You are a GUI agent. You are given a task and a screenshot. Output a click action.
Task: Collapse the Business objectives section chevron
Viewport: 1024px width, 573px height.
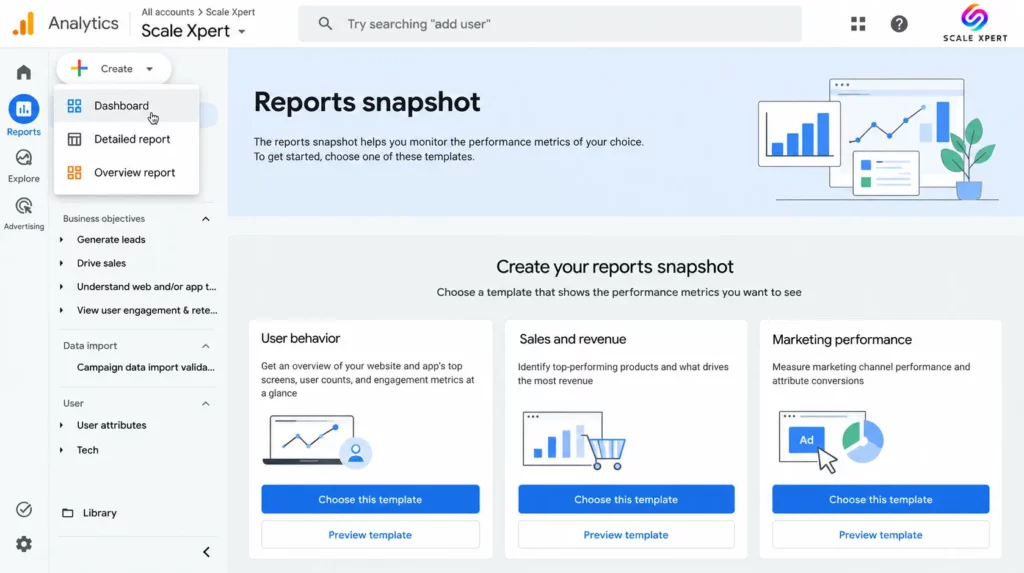coord(206,219)
